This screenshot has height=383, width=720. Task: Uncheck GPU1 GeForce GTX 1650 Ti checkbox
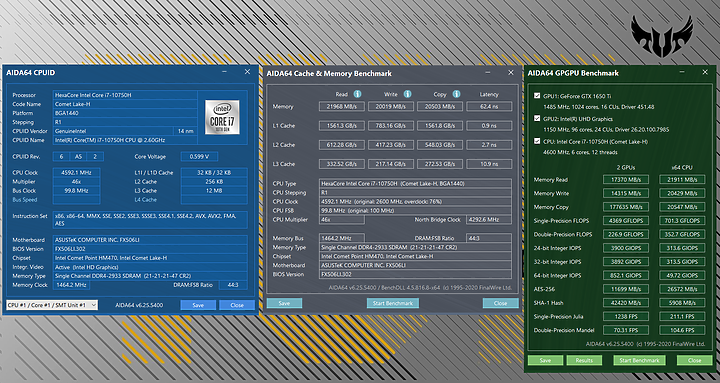537,96
